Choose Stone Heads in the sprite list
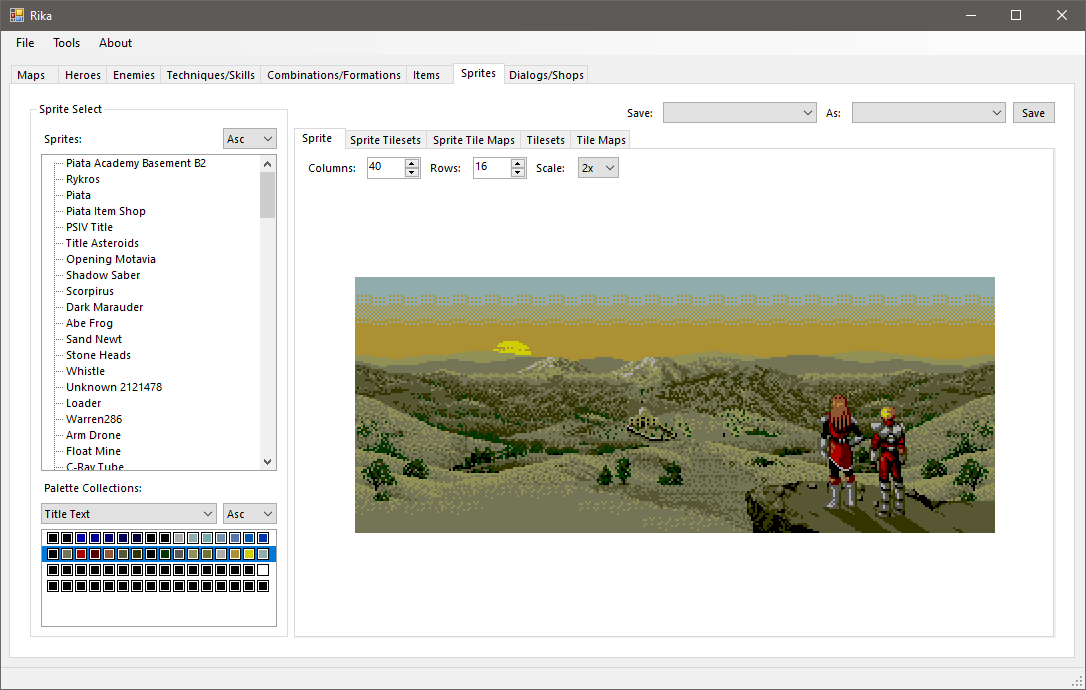This screenshot has width=1086, height=690. click(x=98, y=355)
